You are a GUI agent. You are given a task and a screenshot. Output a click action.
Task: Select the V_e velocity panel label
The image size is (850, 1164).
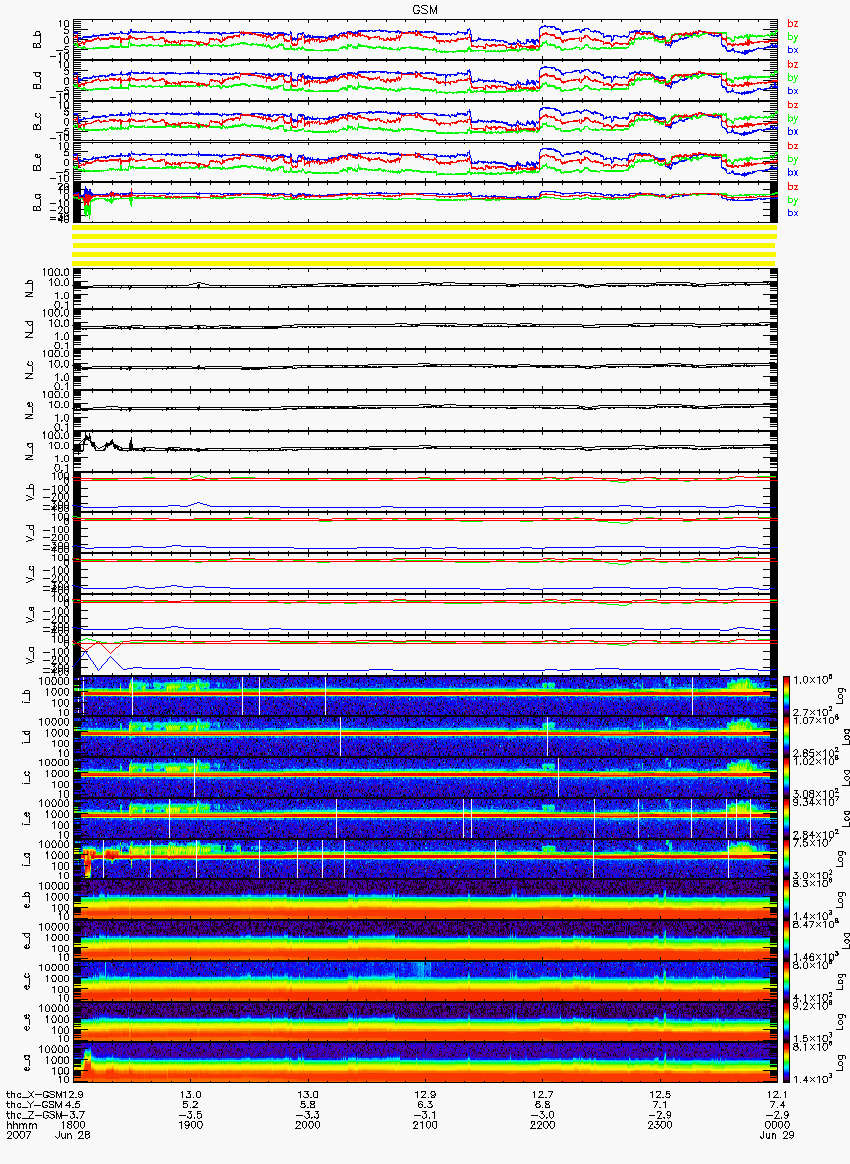[x=29, y=614]
